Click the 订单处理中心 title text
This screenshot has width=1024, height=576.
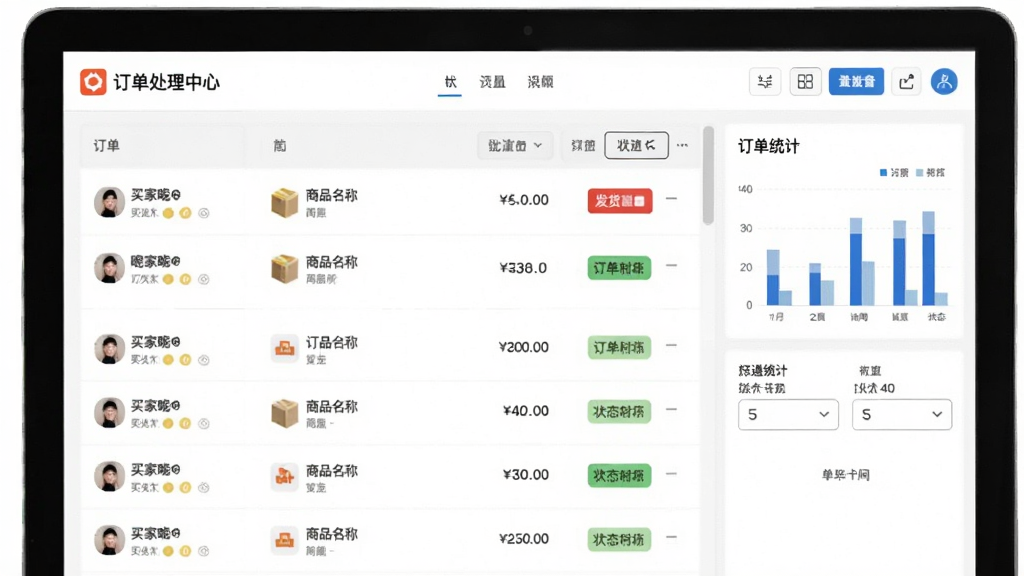pos(167,82)
